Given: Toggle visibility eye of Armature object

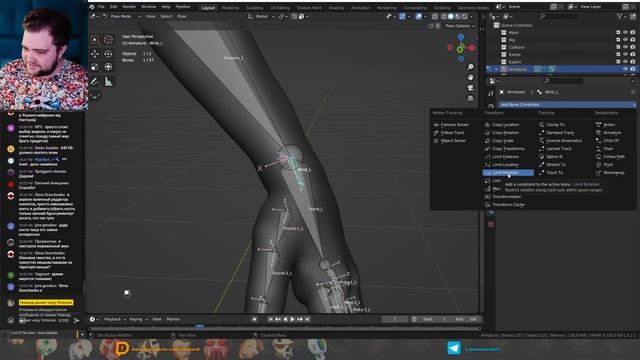Looking at the screenshot, I should click(625, 69).
